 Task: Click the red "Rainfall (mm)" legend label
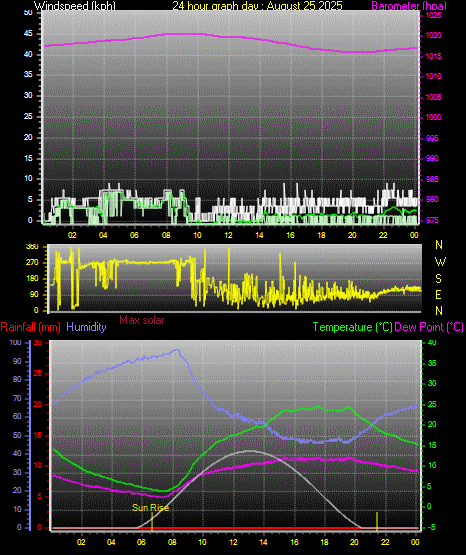point(30,327)
